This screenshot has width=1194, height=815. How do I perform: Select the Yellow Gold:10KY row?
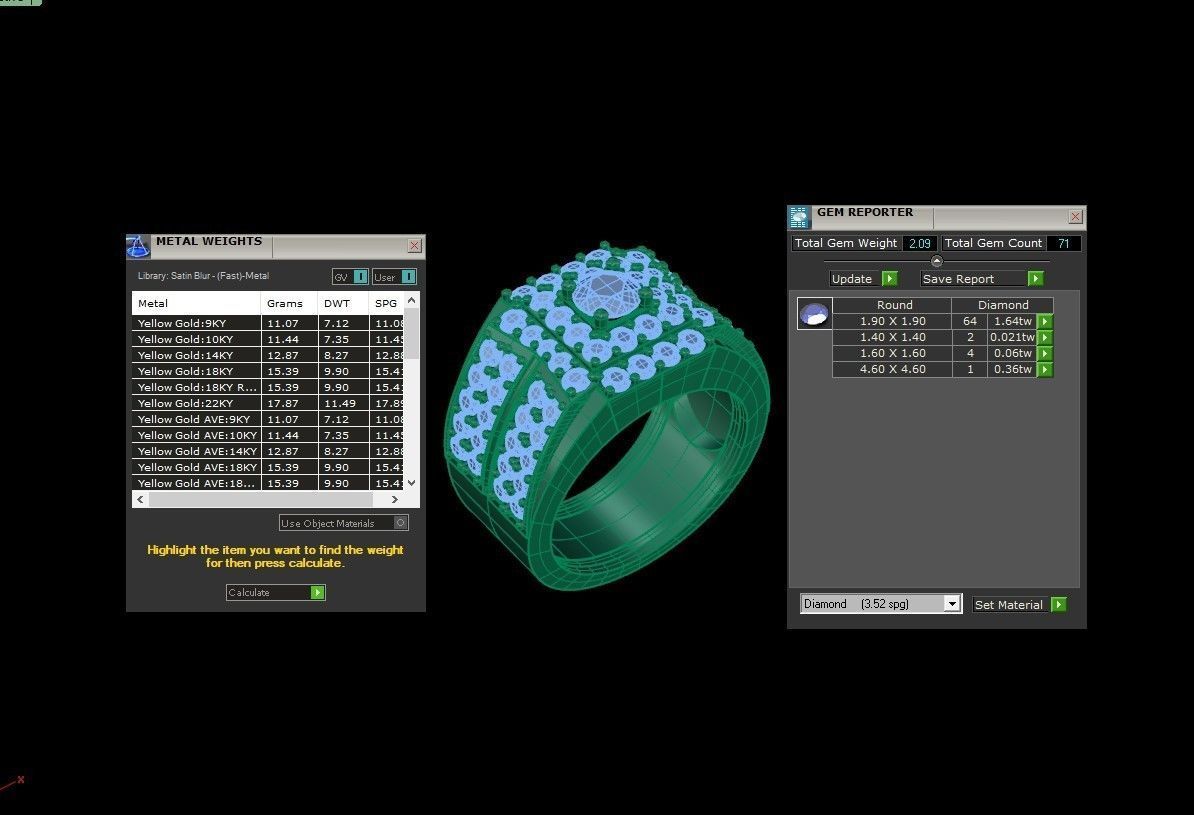point(267,339)
